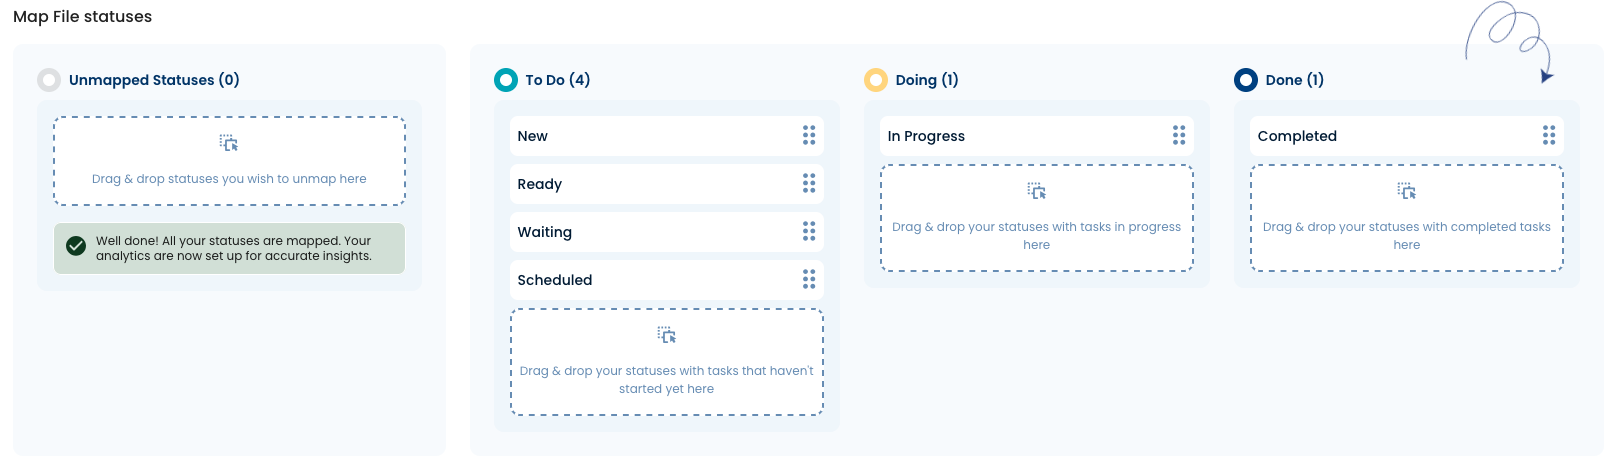Image resolution: width=1616 pixels, height=466 pixels.
Task: Click the To Do (4) column heading
Action: (558, 80)
